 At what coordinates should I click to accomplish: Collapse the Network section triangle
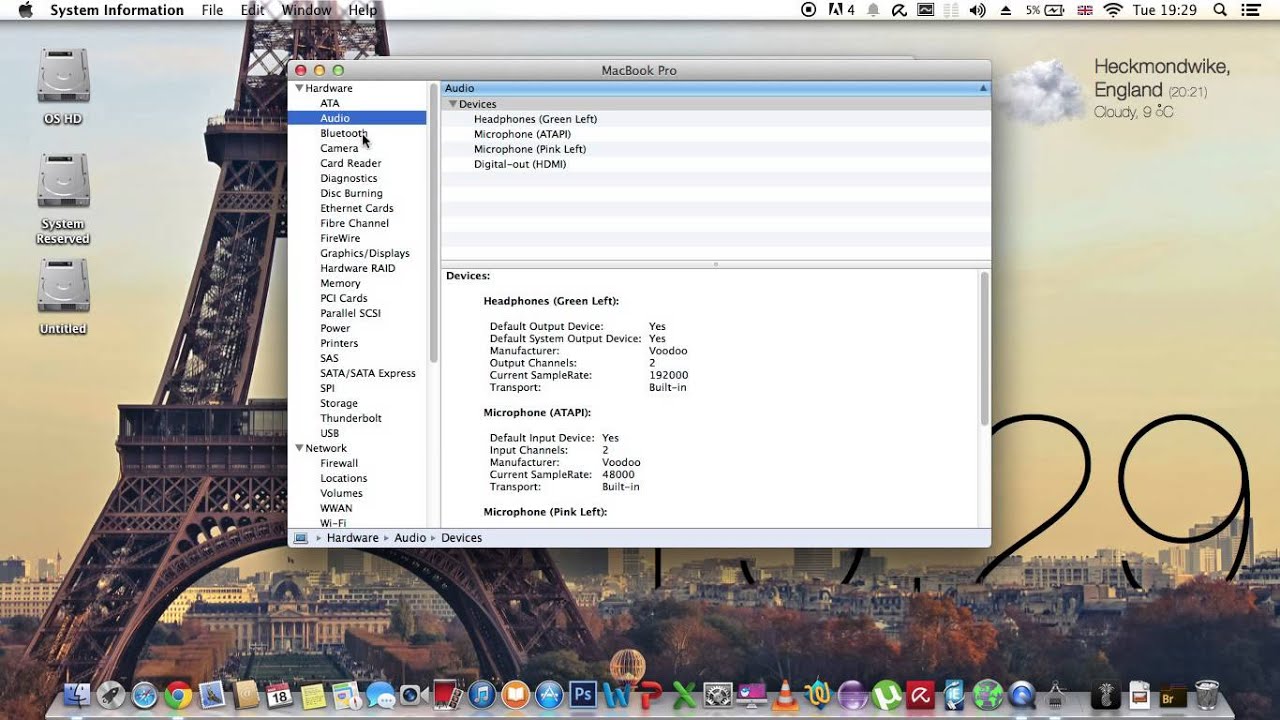pos(298,448)
